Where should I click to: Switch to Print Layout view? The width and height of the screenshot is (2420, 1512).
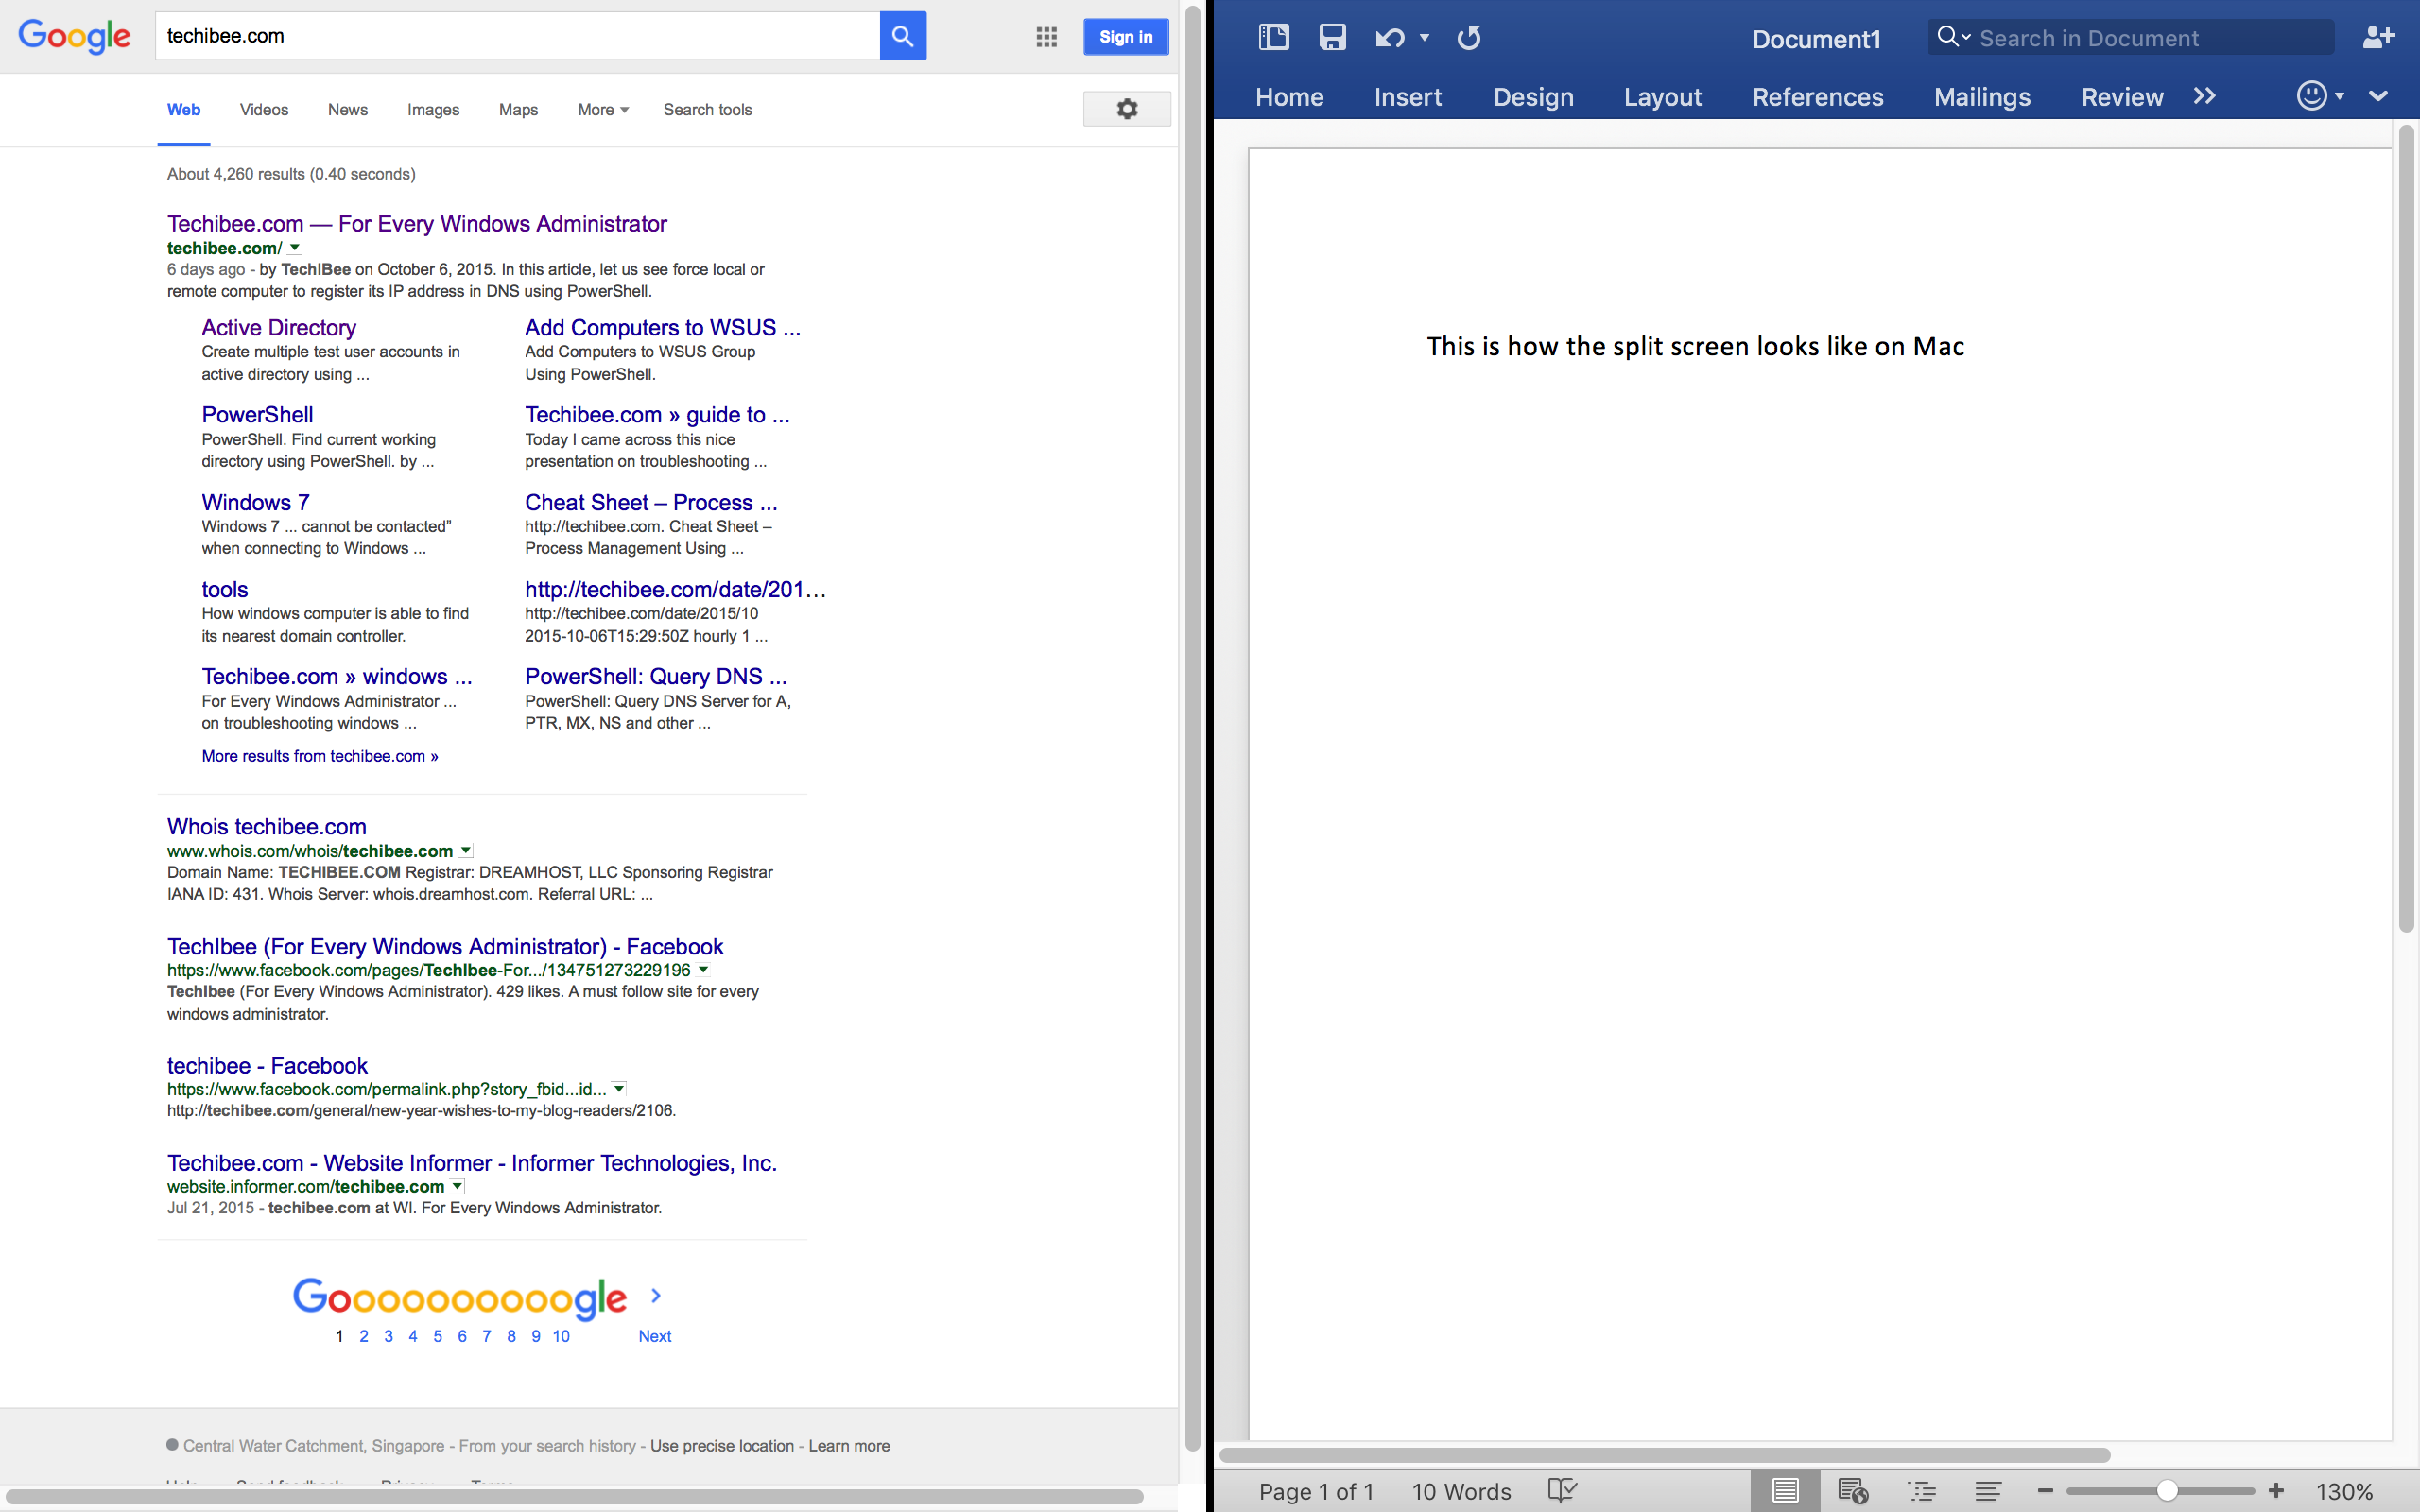(1785, 1491)
